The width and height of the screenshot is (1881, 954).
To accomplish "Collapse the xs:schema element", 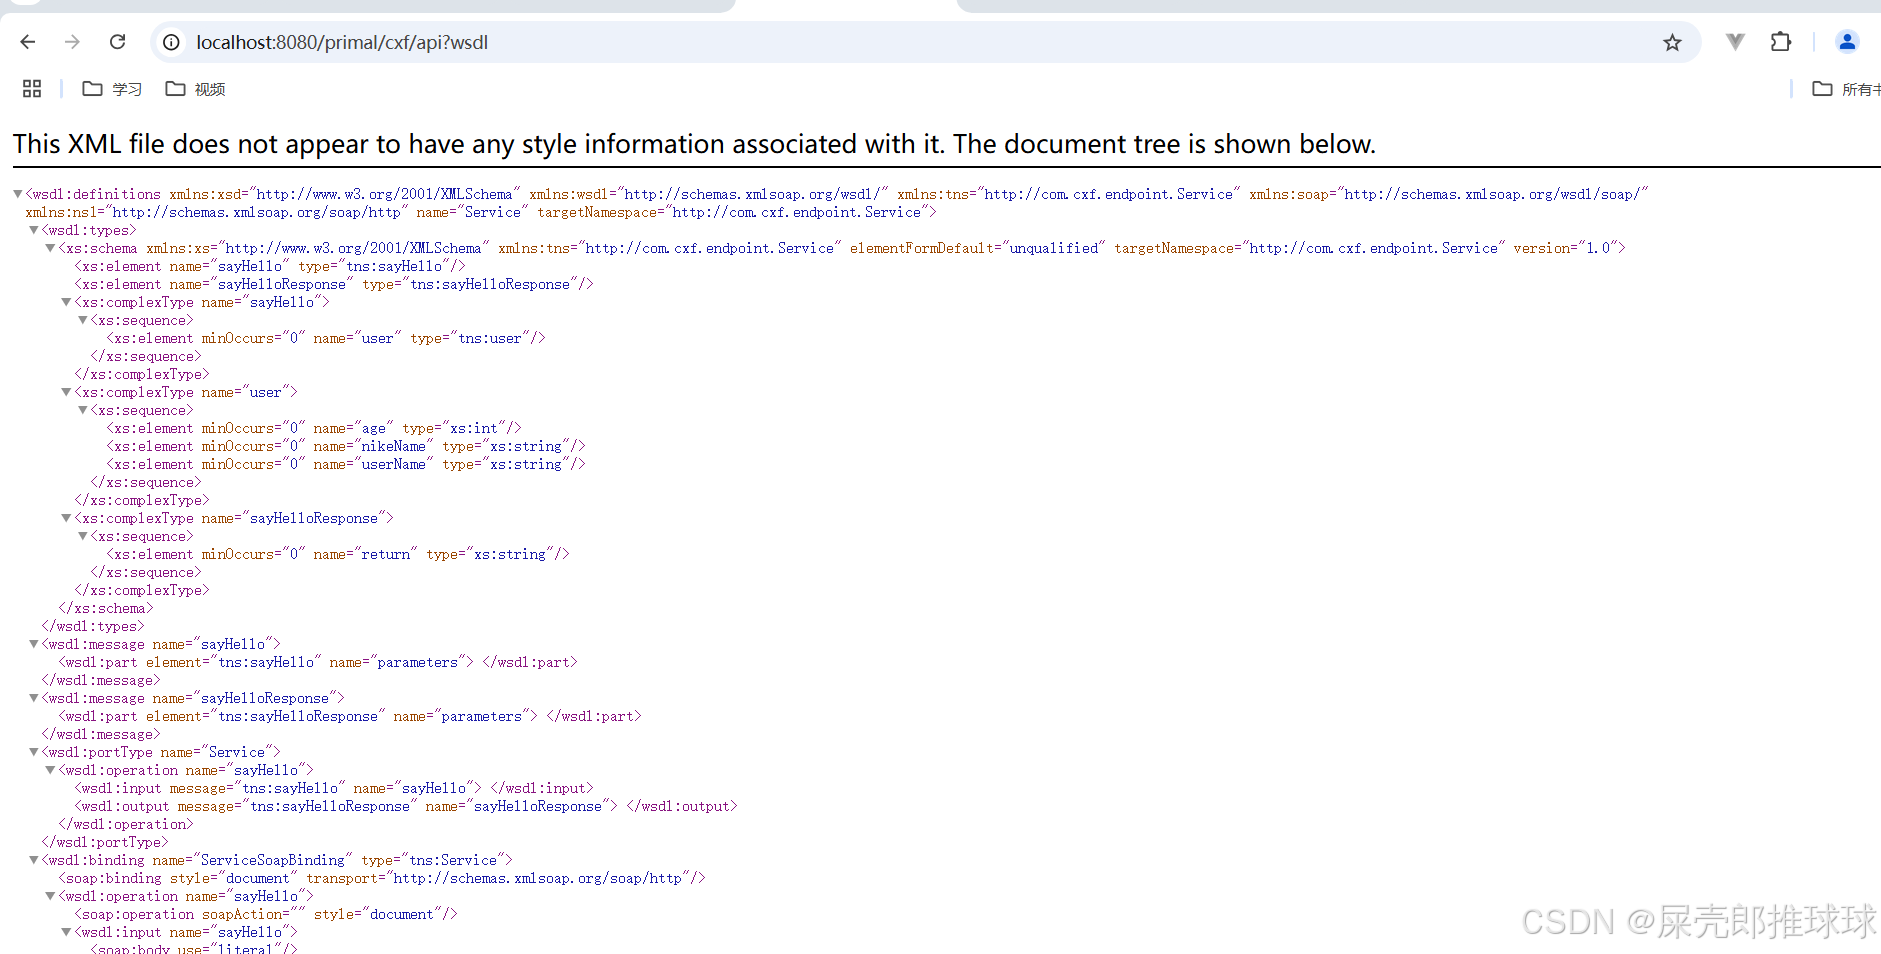I will (x=50, y=248).
